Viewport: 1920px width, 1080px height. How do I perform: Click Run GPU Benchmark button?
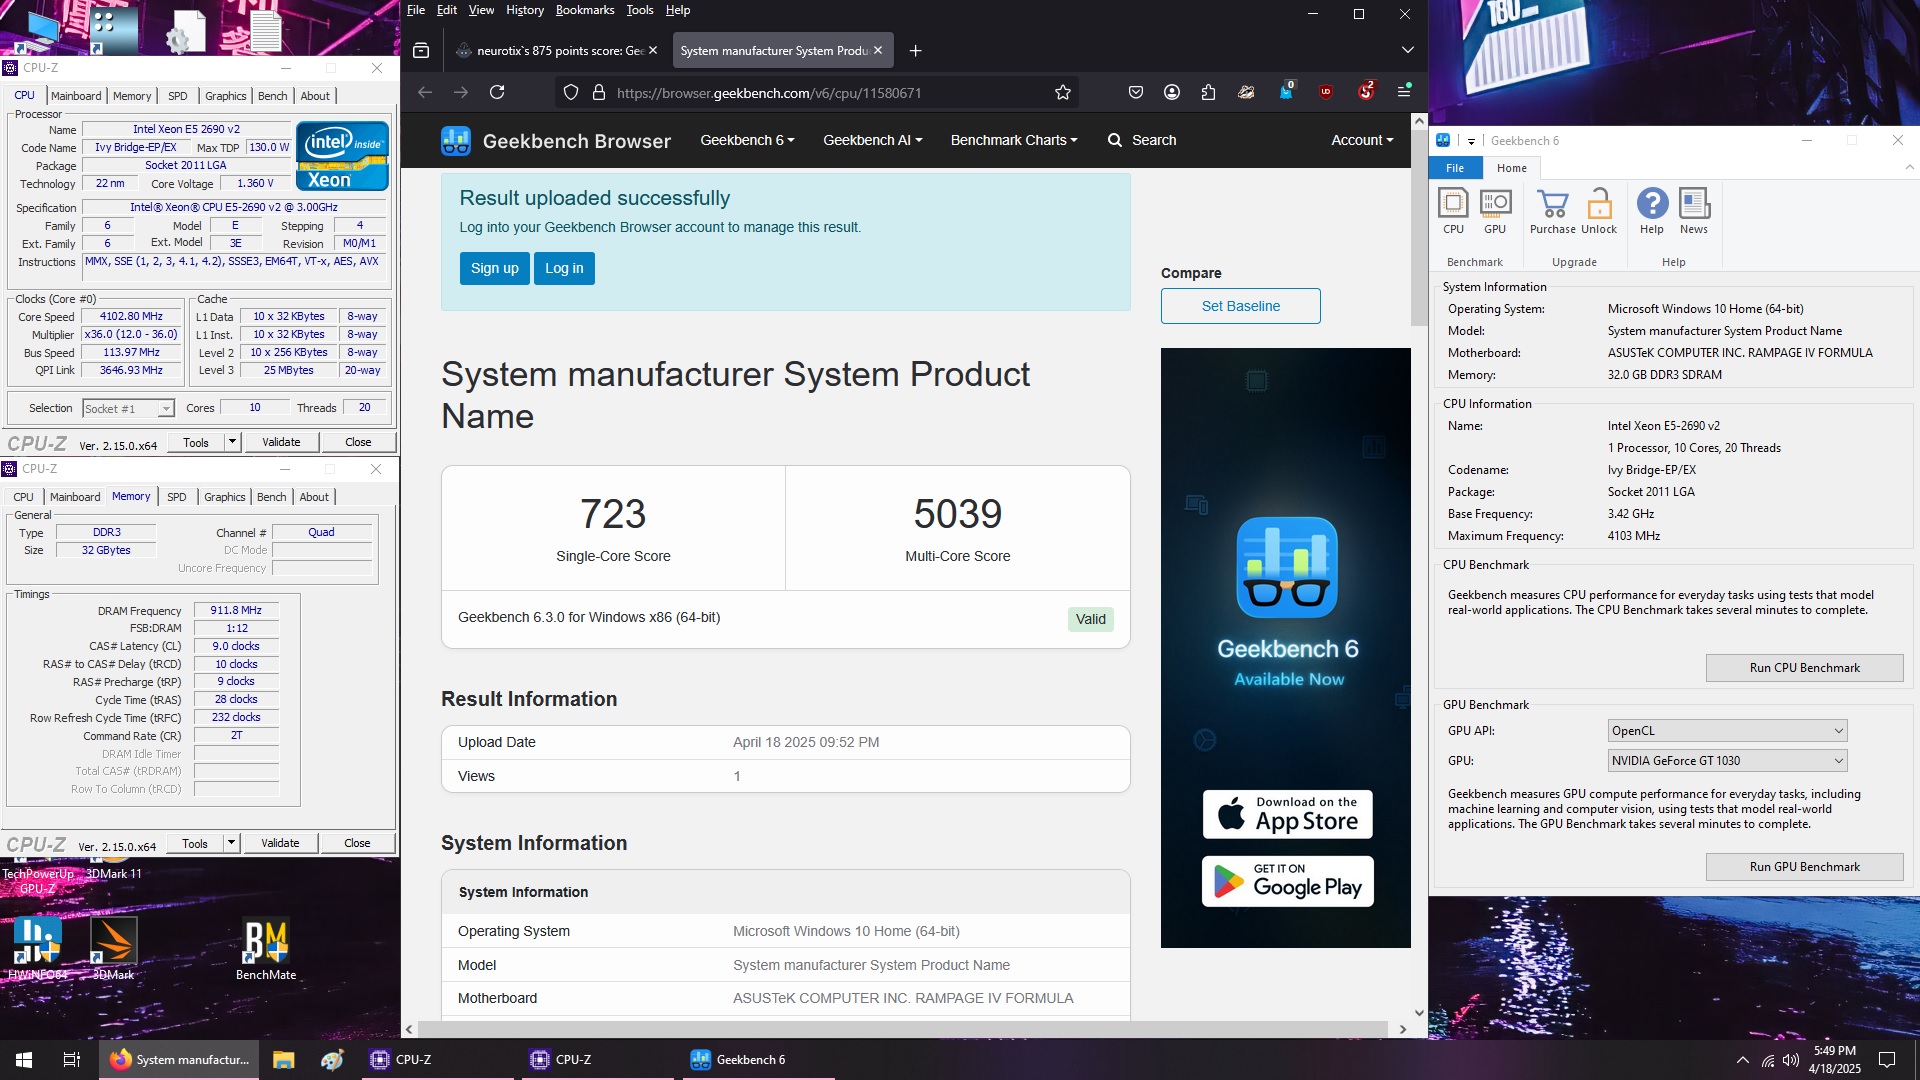click(x=1804, y=867)
